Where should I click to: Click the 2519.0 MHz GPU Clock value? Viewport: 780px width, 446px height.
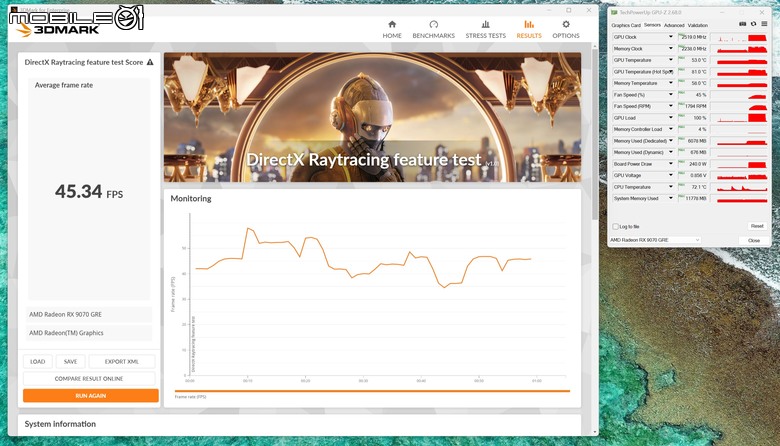(x=693, y=37)
